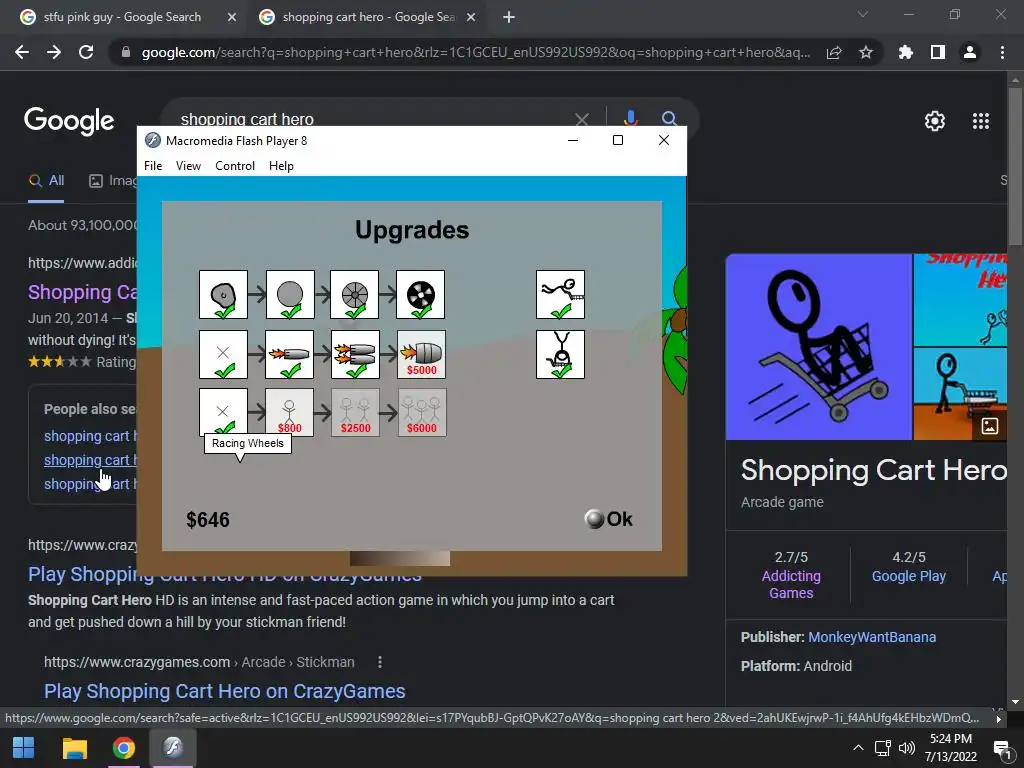Open File menu in Flash Player
The image size is (1024, 768).
pyautogui.click(x=153, y=166)
